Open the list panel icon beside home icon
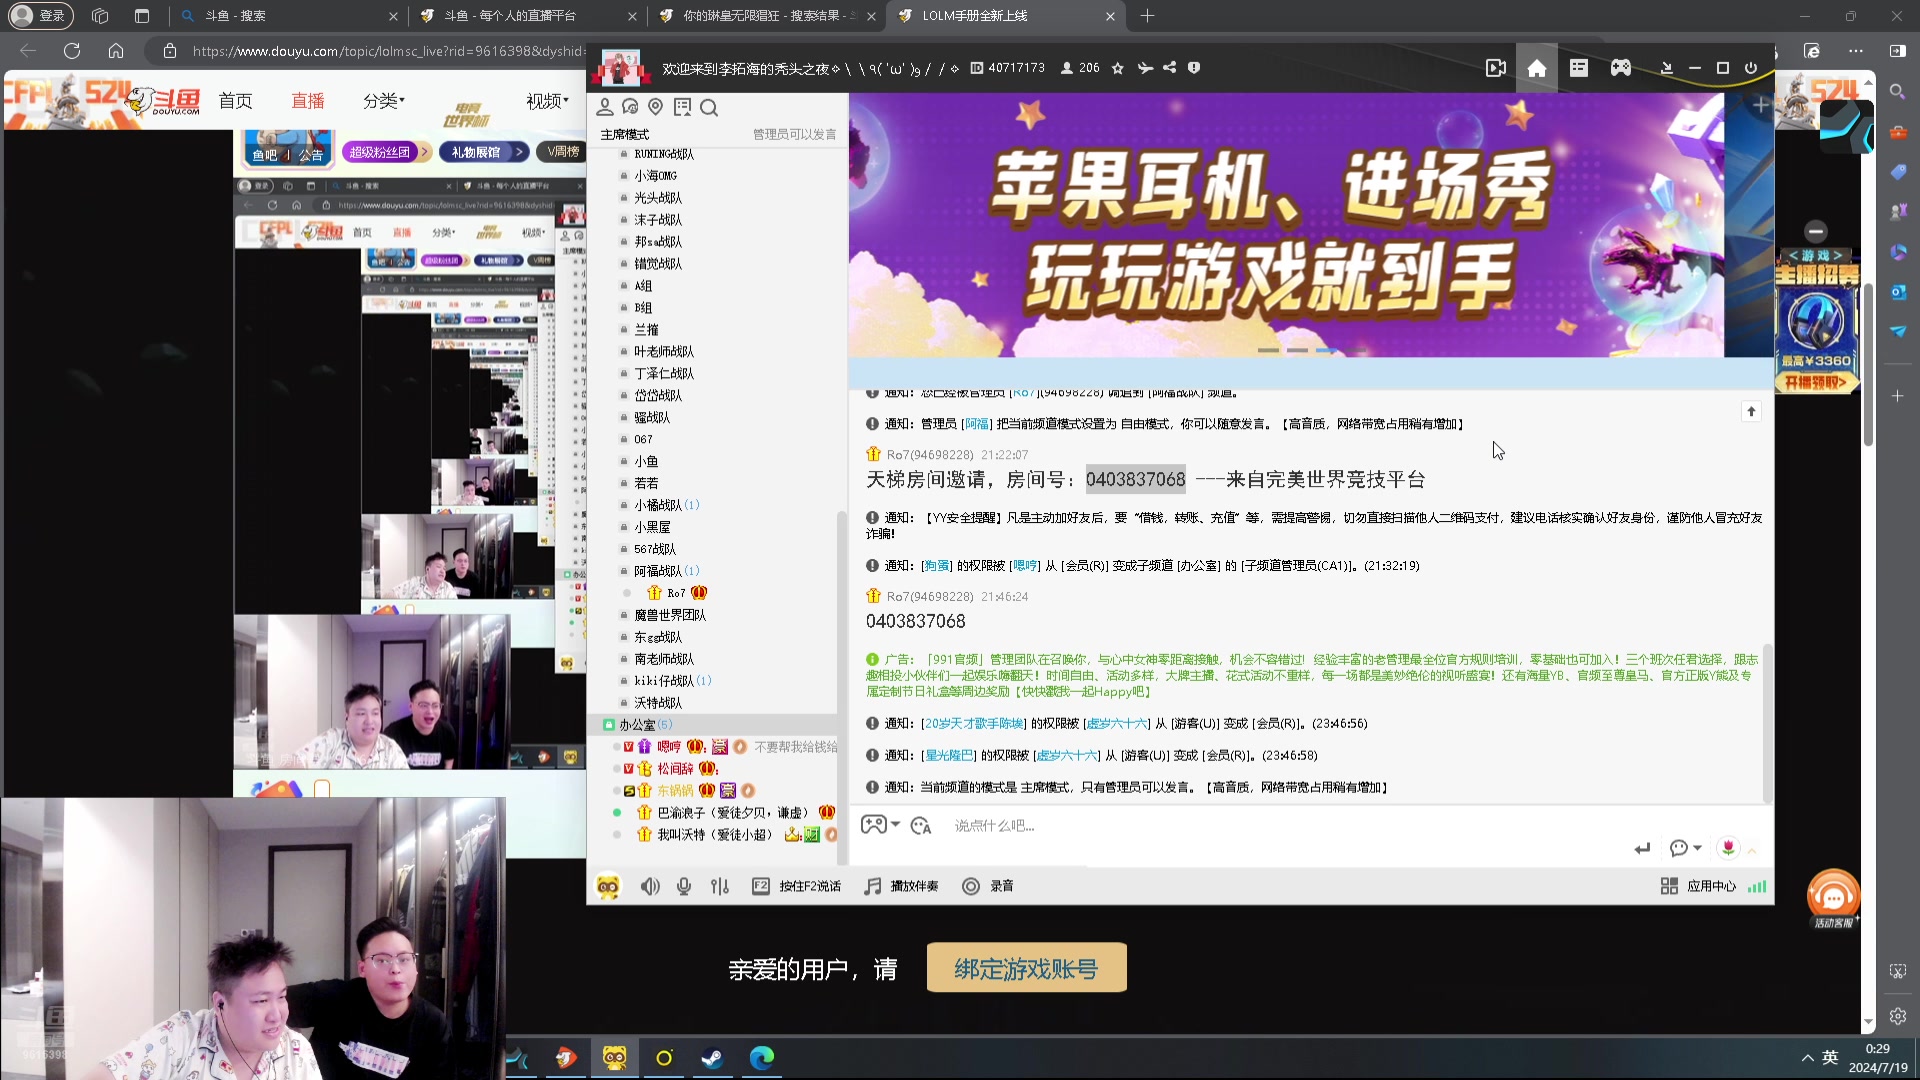The image size is (1920, 1080). pyautogui.click(x=1579, y=68)
